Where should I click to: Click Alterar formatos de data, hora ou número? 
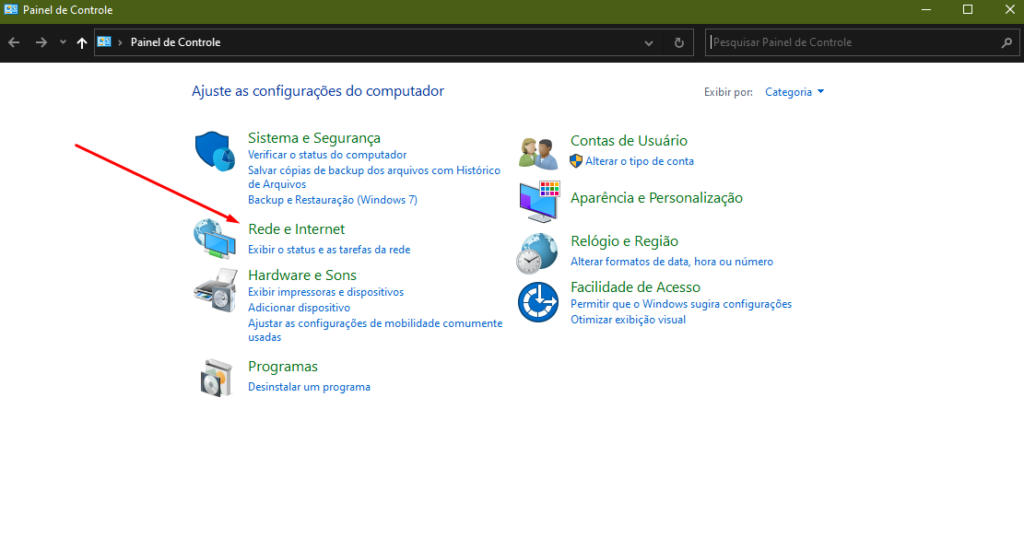coord(671,261)
